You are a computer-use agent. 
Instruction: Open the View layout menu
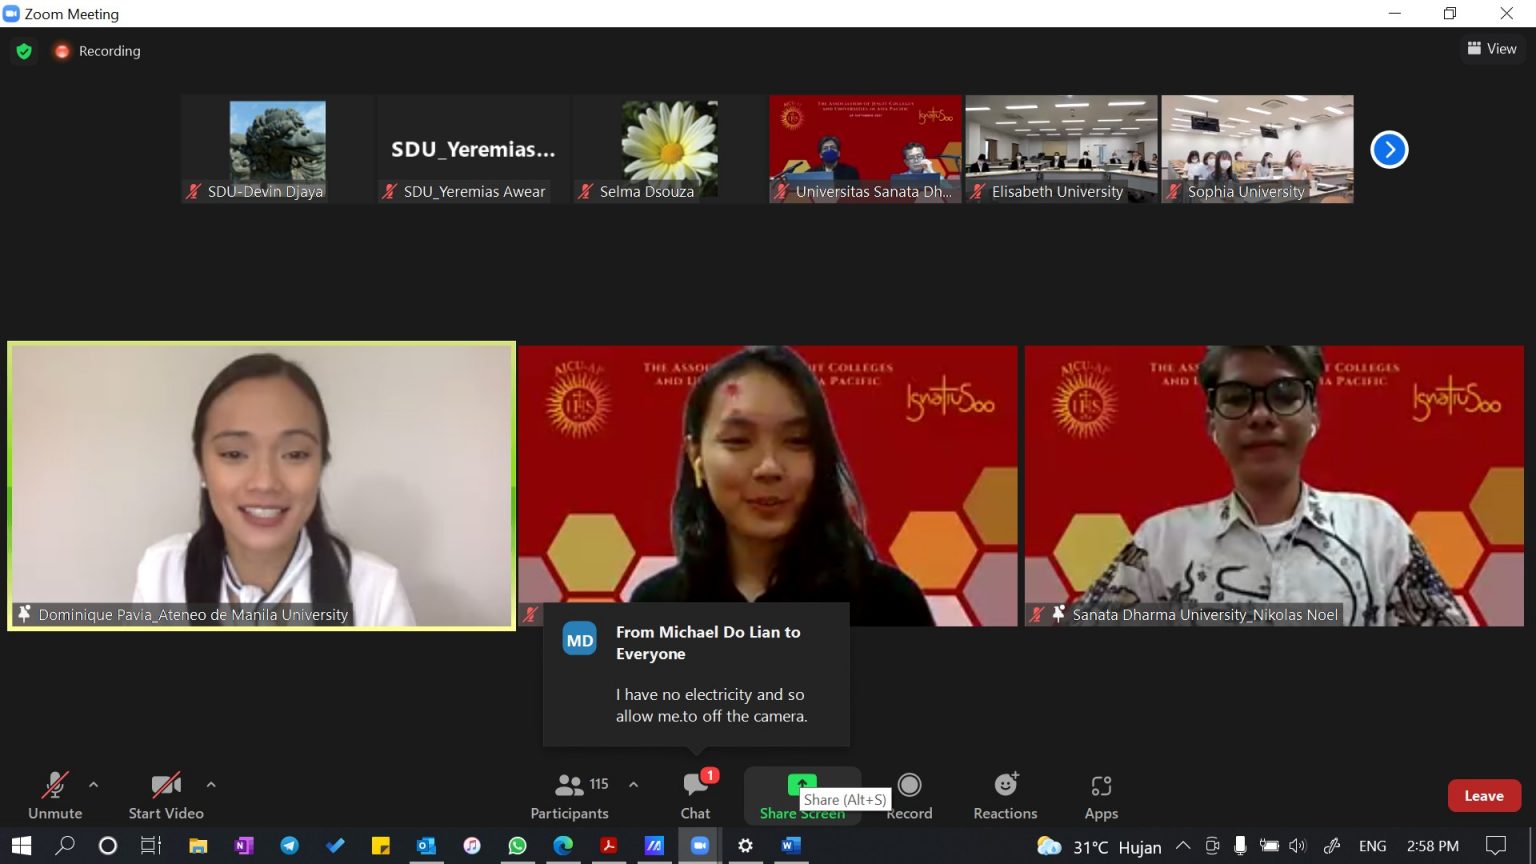pos(1491,49)
